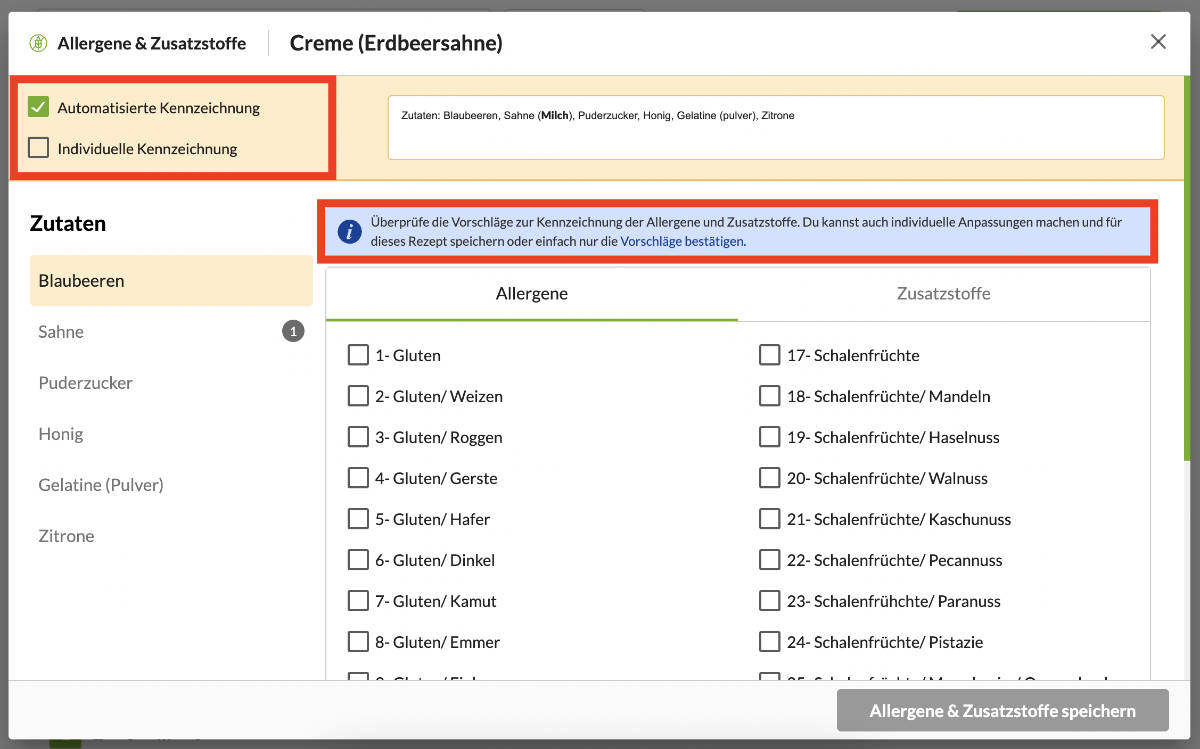Image resolution: width=1200 pixels, height=749 pixels.
Task: Open the Allergene tab
Action: [x=532, y=294]
